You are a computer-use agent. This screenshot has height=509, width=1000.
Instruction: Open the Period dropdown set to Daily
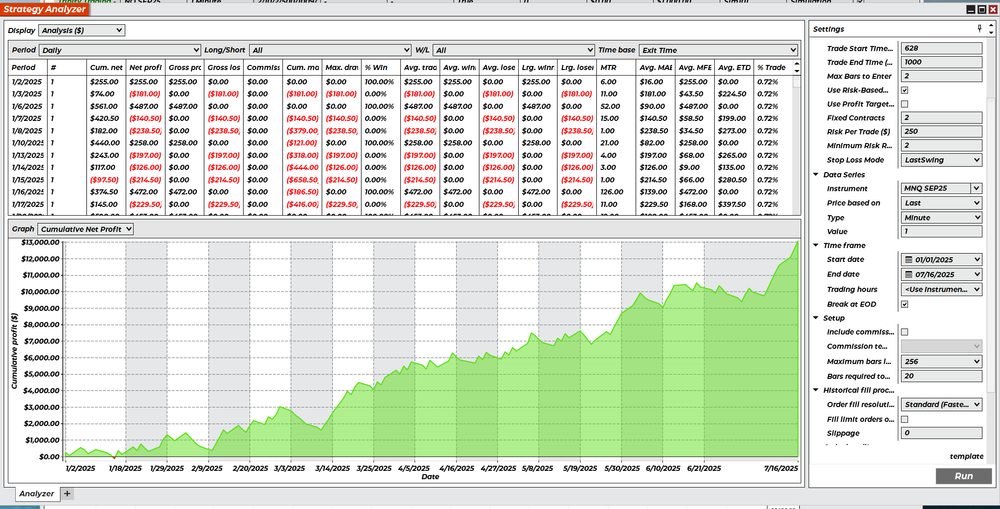120,50
